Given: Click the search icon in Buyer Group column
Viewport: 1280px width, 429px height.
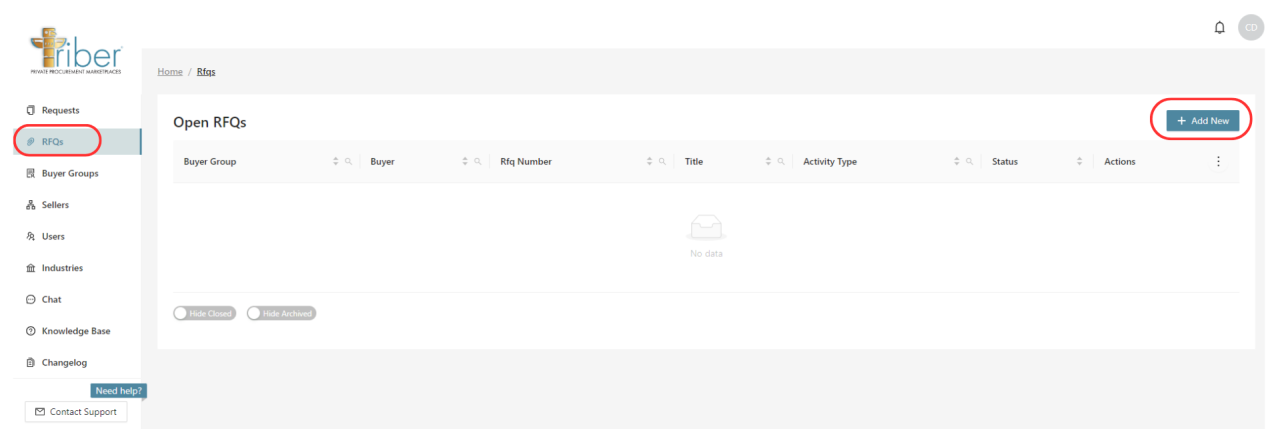Looking at the screenshot, I should [x=348, y=162].
